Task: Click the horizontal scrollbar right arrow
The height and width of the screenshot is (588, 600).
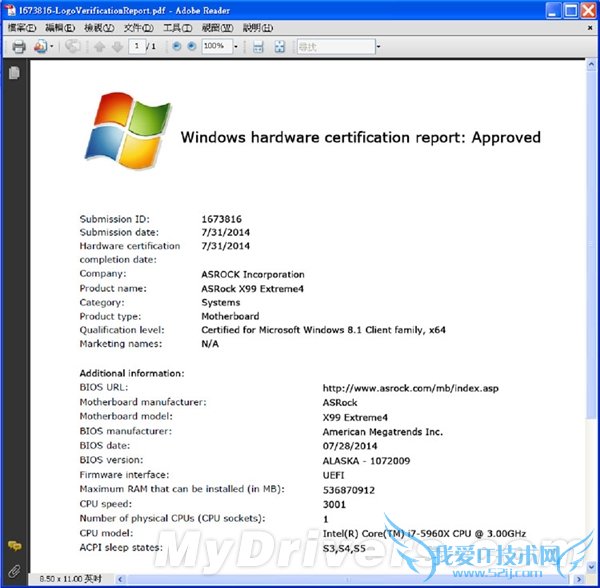Action: pyautogui.click(x=579, y=579)
